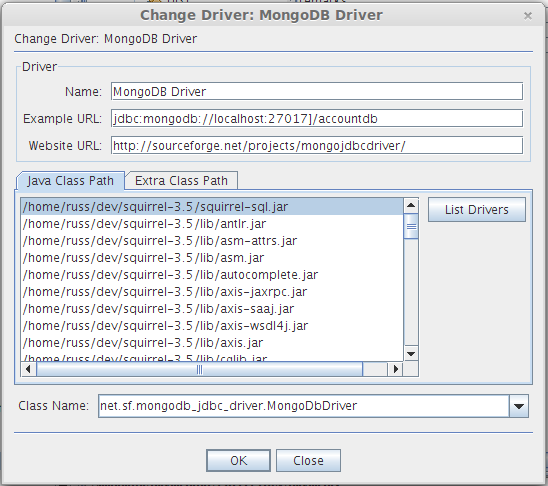Image resolution: width=548 pixels, height=486 pixels.
Task: Select the Java Class Path tab
Action: click(x=70, y=181)
